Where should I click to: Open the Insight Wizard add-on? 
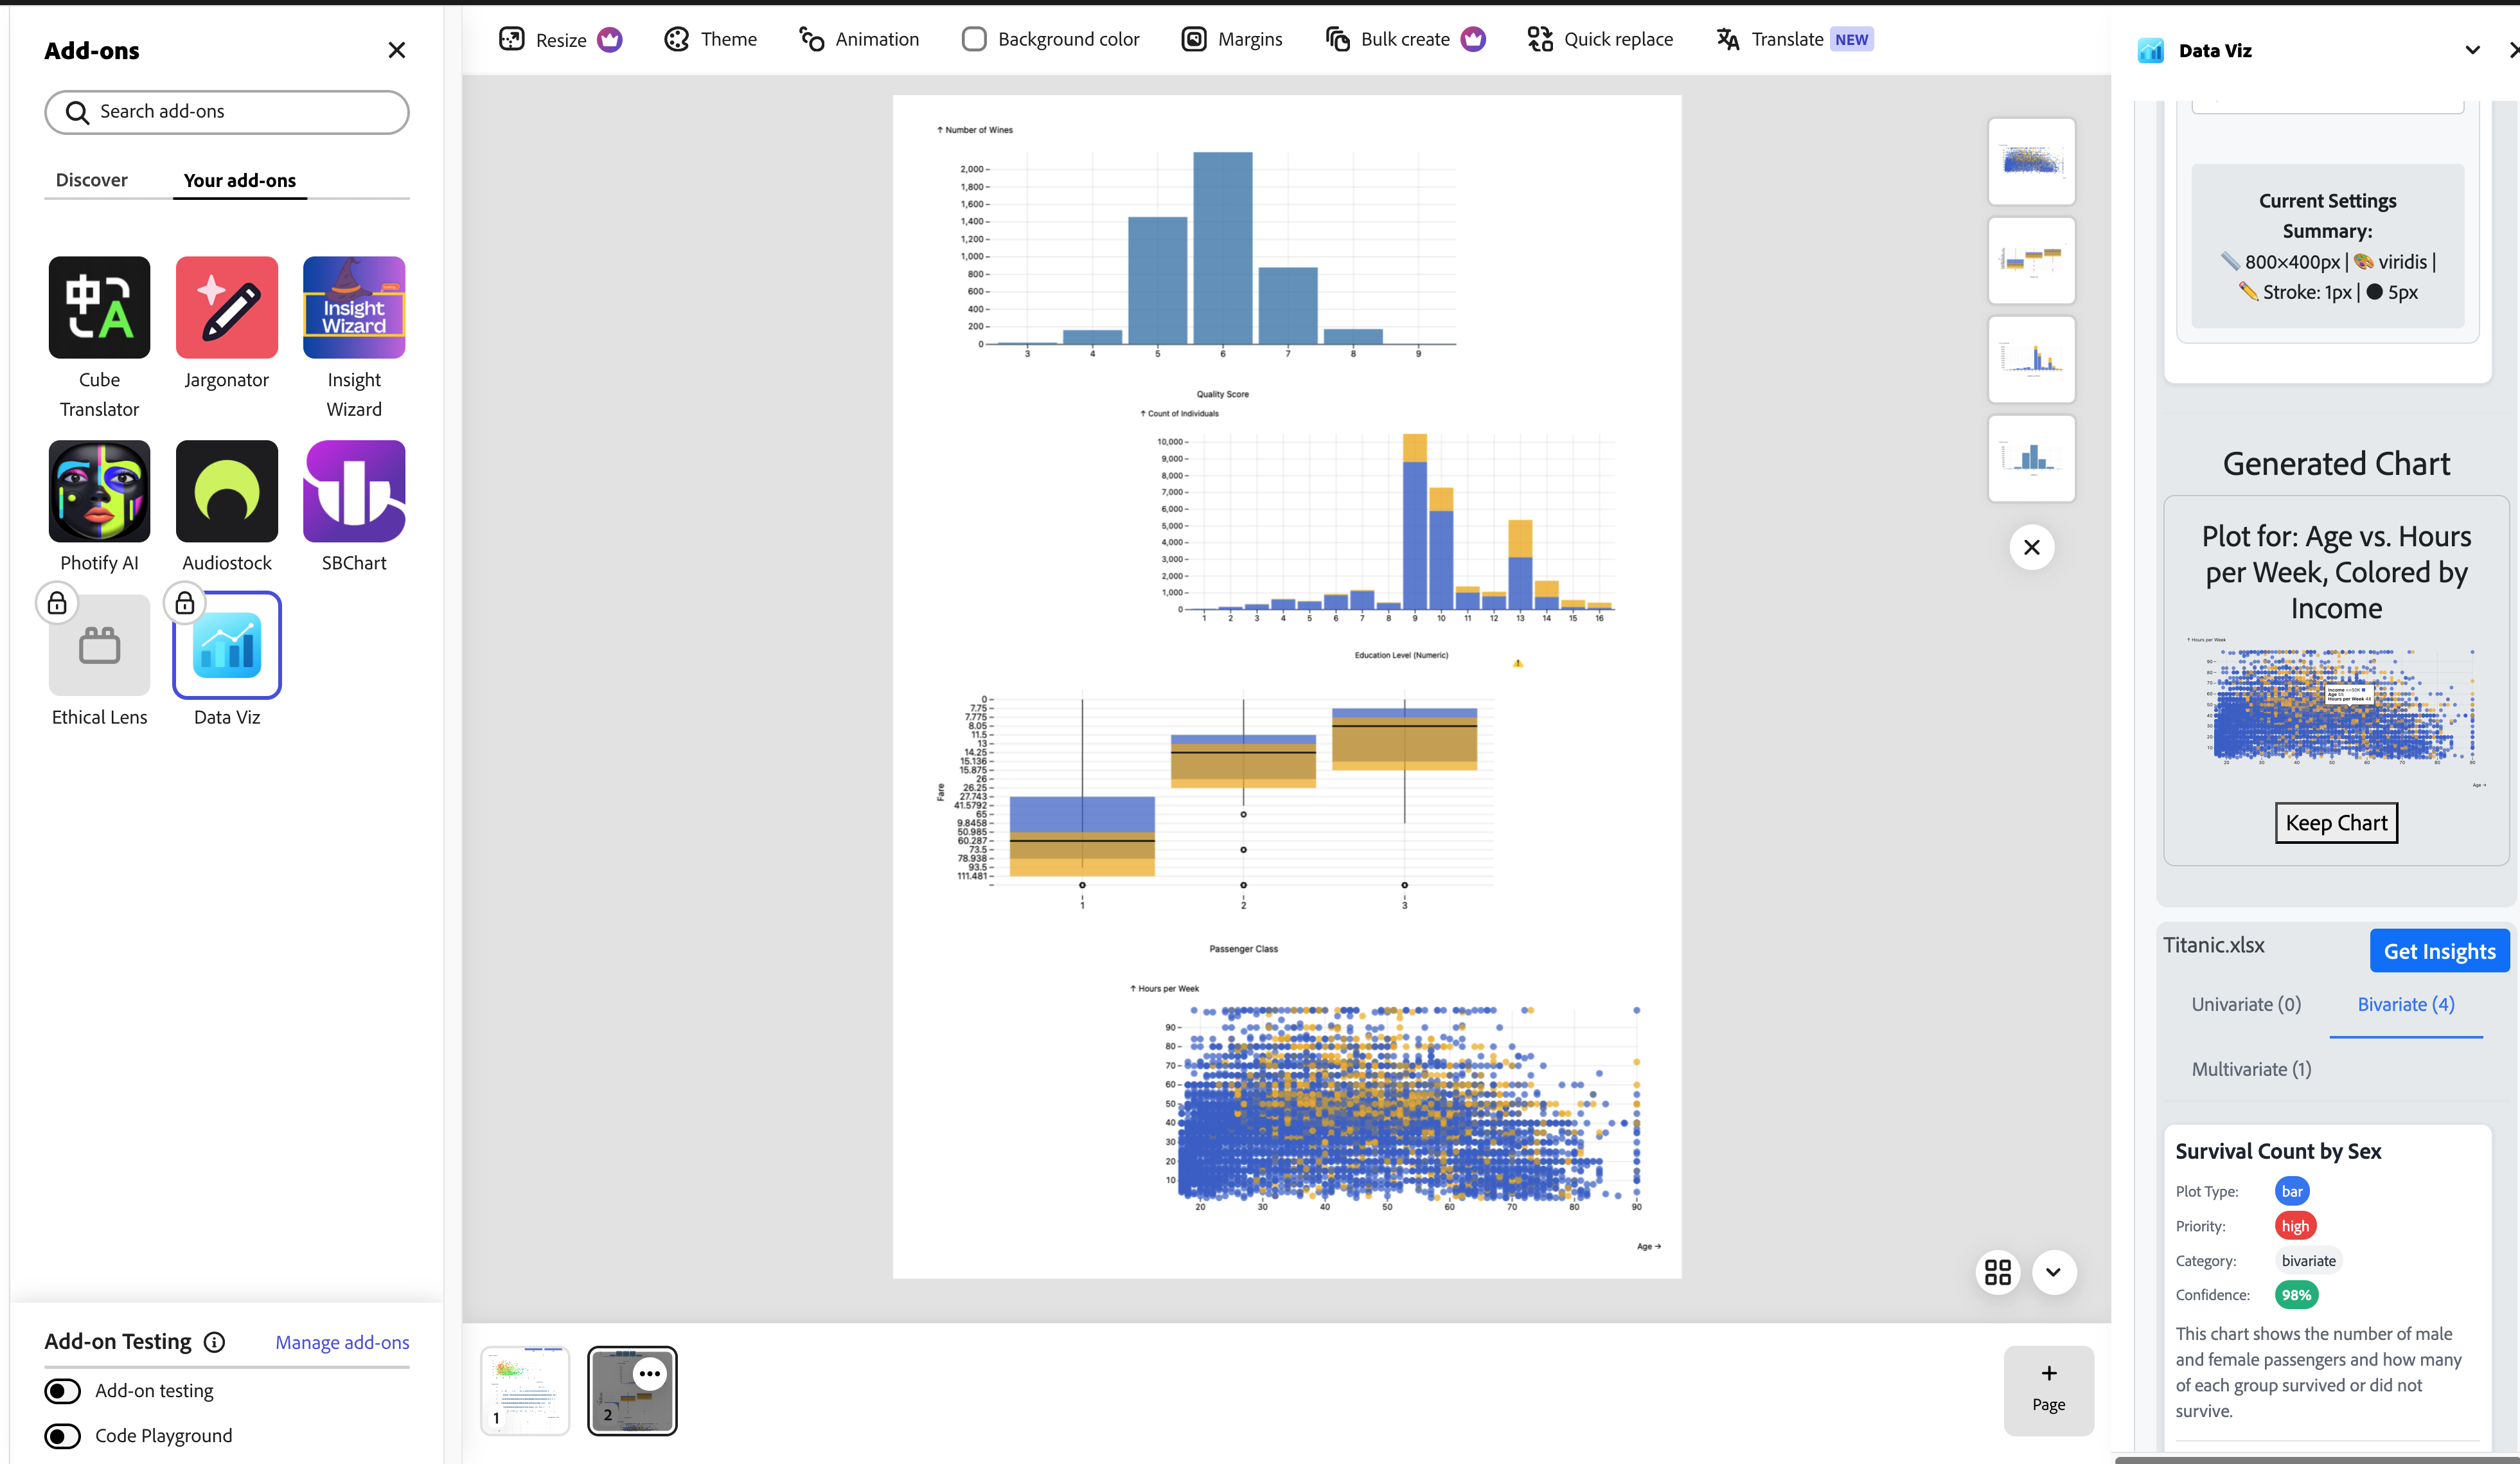(x=354, y=308)
